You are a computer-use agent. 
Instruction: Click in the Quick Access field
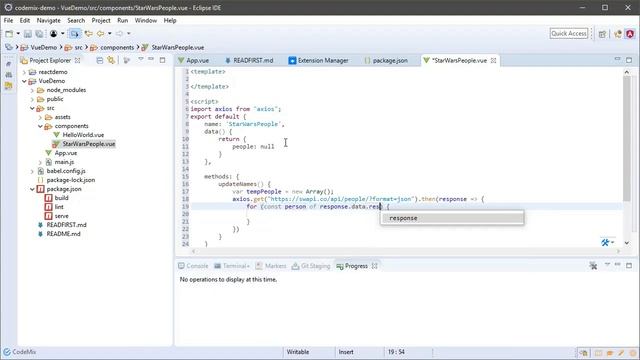point(569,33)
